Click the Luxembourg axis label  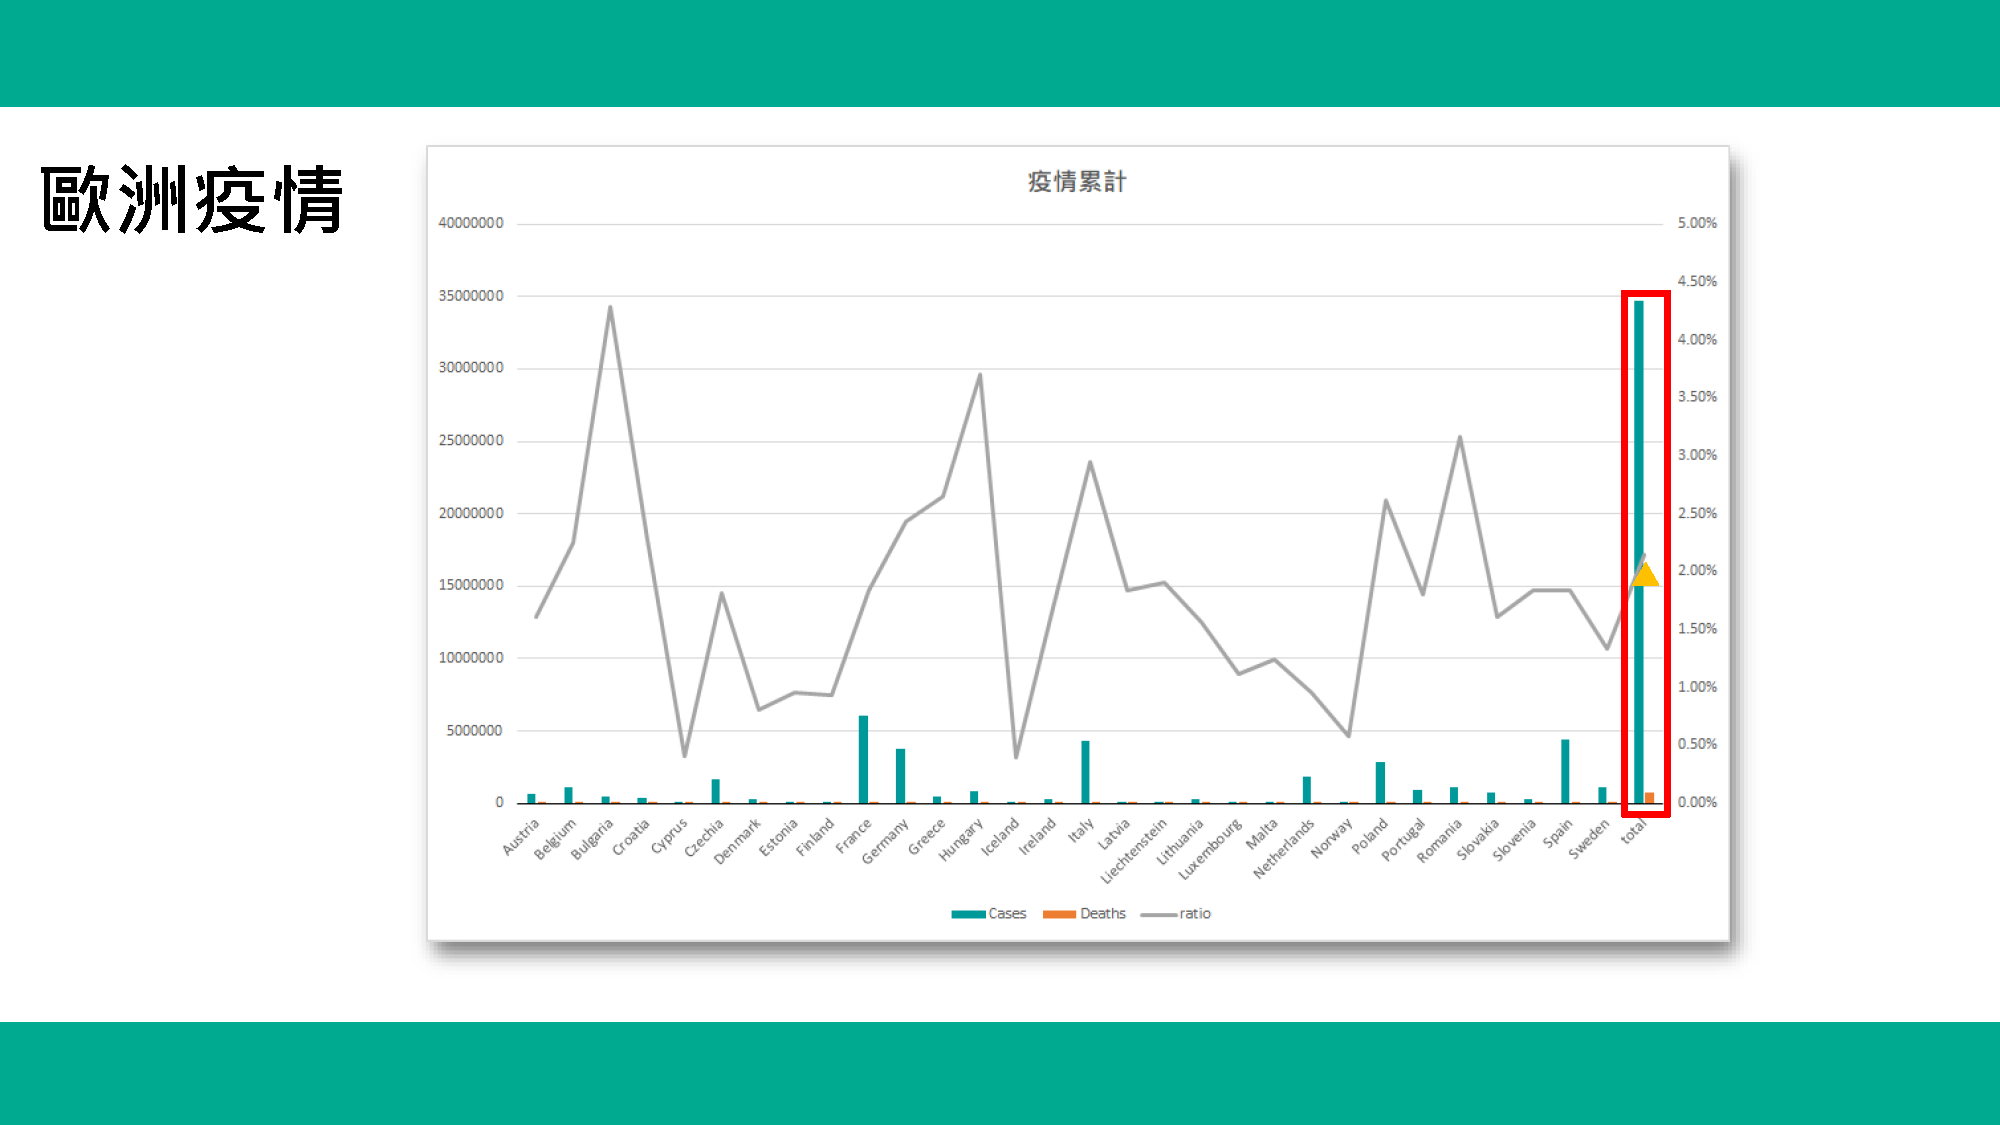(x=1210, y=849)
